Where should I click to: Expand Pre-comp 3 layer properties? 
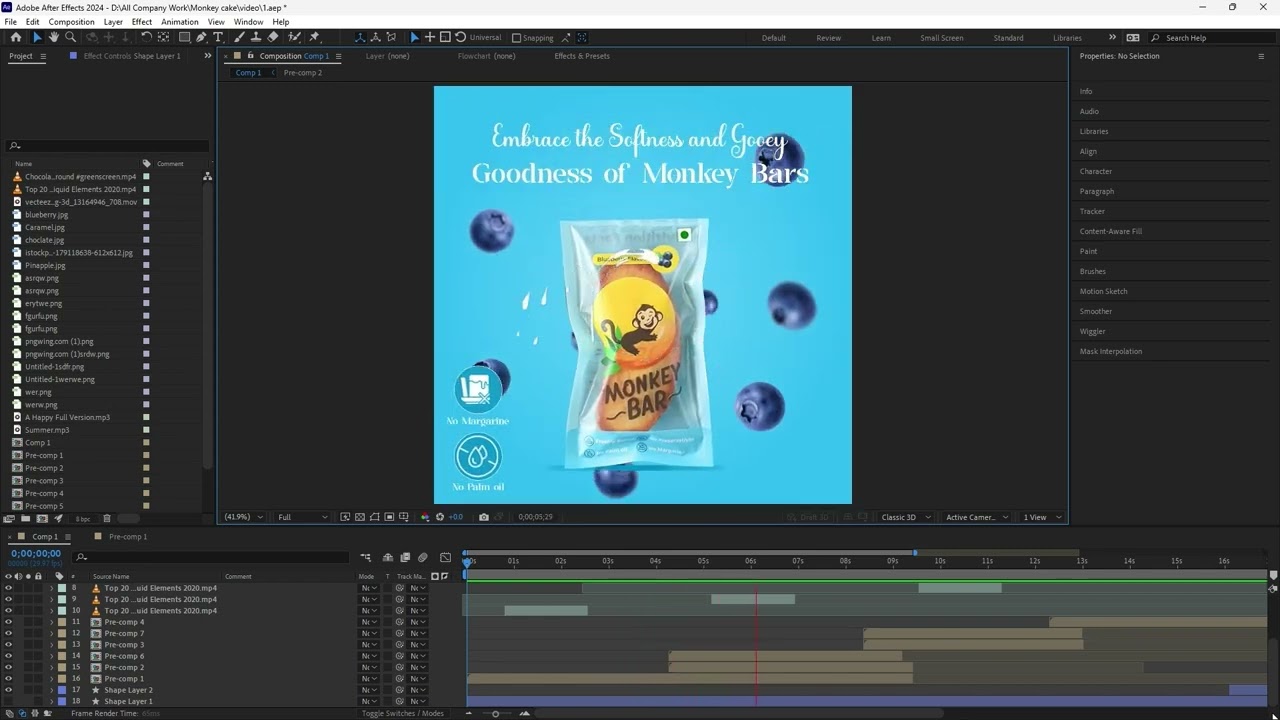click(51, 645)
